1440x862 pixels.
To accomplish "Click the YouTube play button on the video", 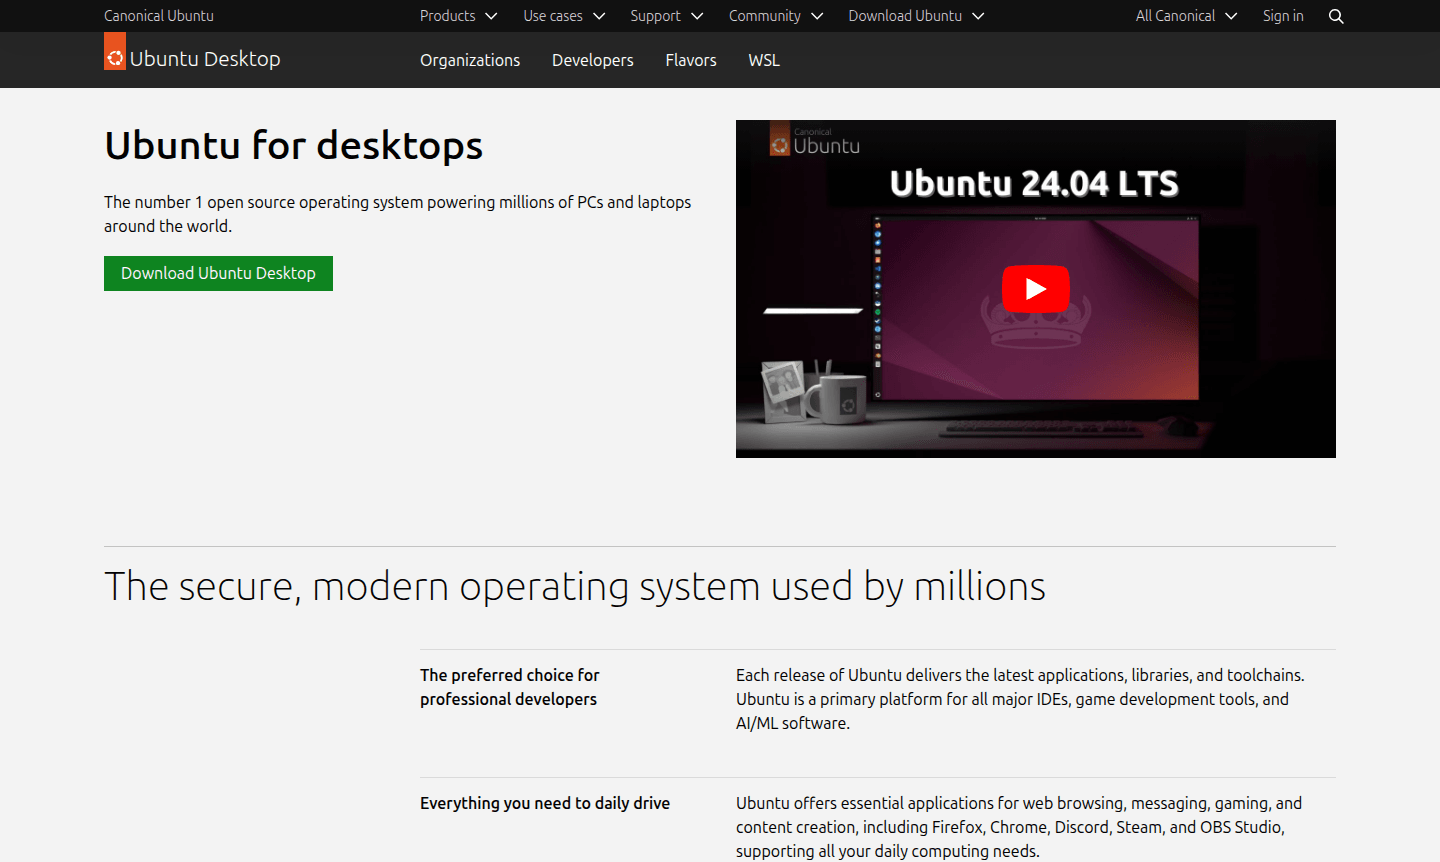I will pos(1035,289).
